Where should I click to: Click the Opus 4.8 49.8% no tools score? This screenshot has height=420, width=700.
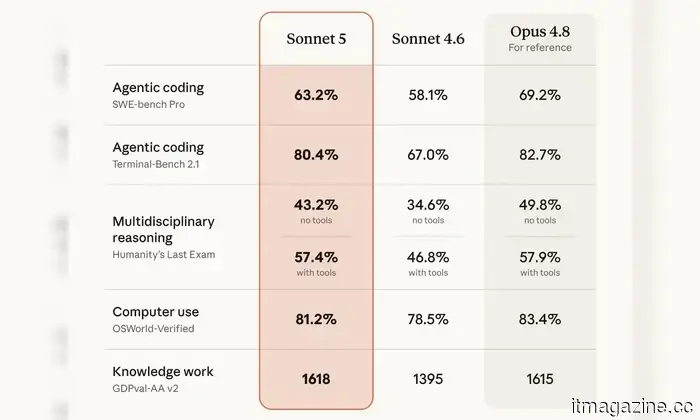tap(540, 205)
